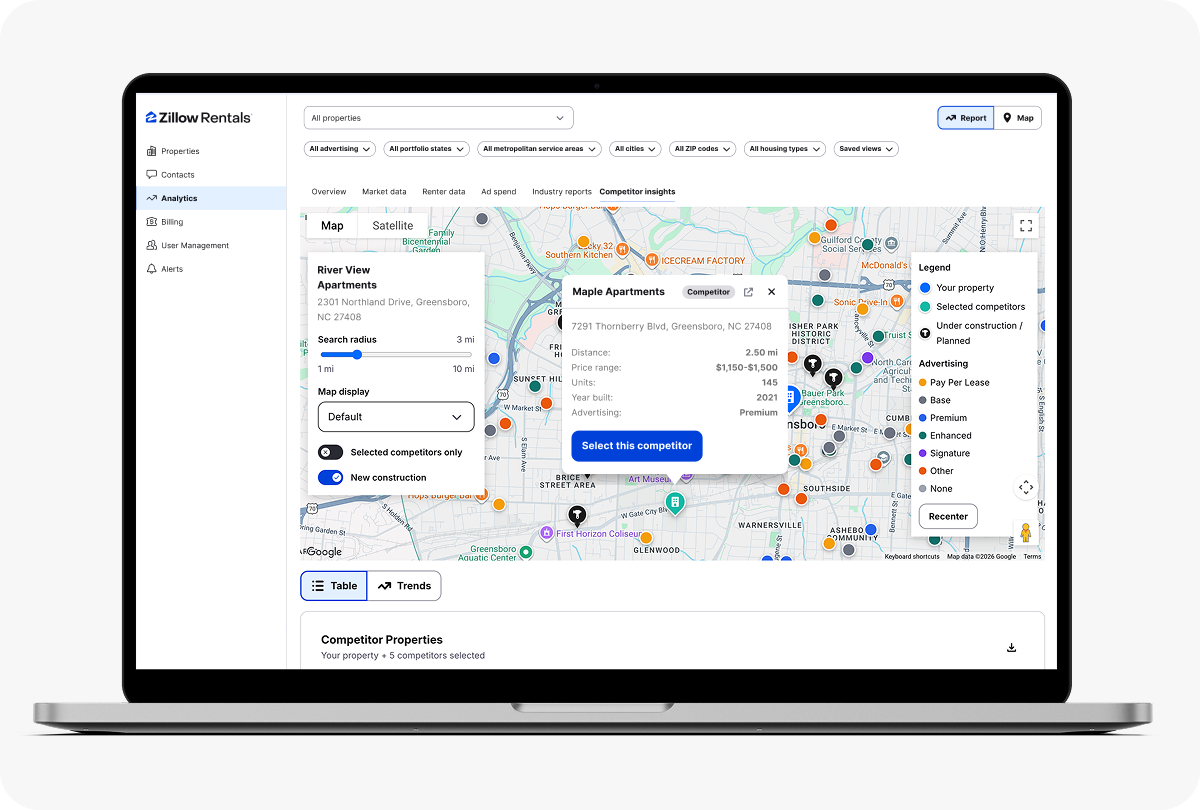
Task: Click the ICECREAM FACTORY restaurant marker
Action: tap(651, 260)
